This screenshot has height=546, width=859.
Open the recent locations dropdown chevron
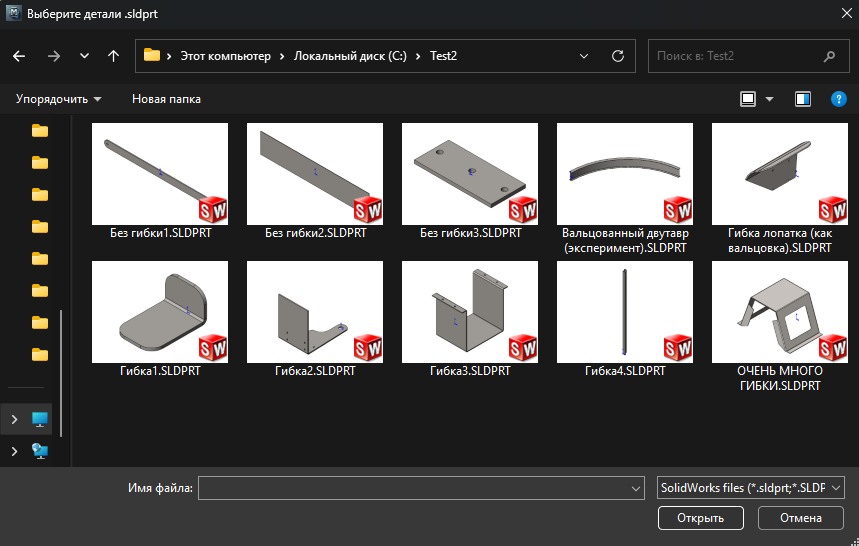coord(84,56)
